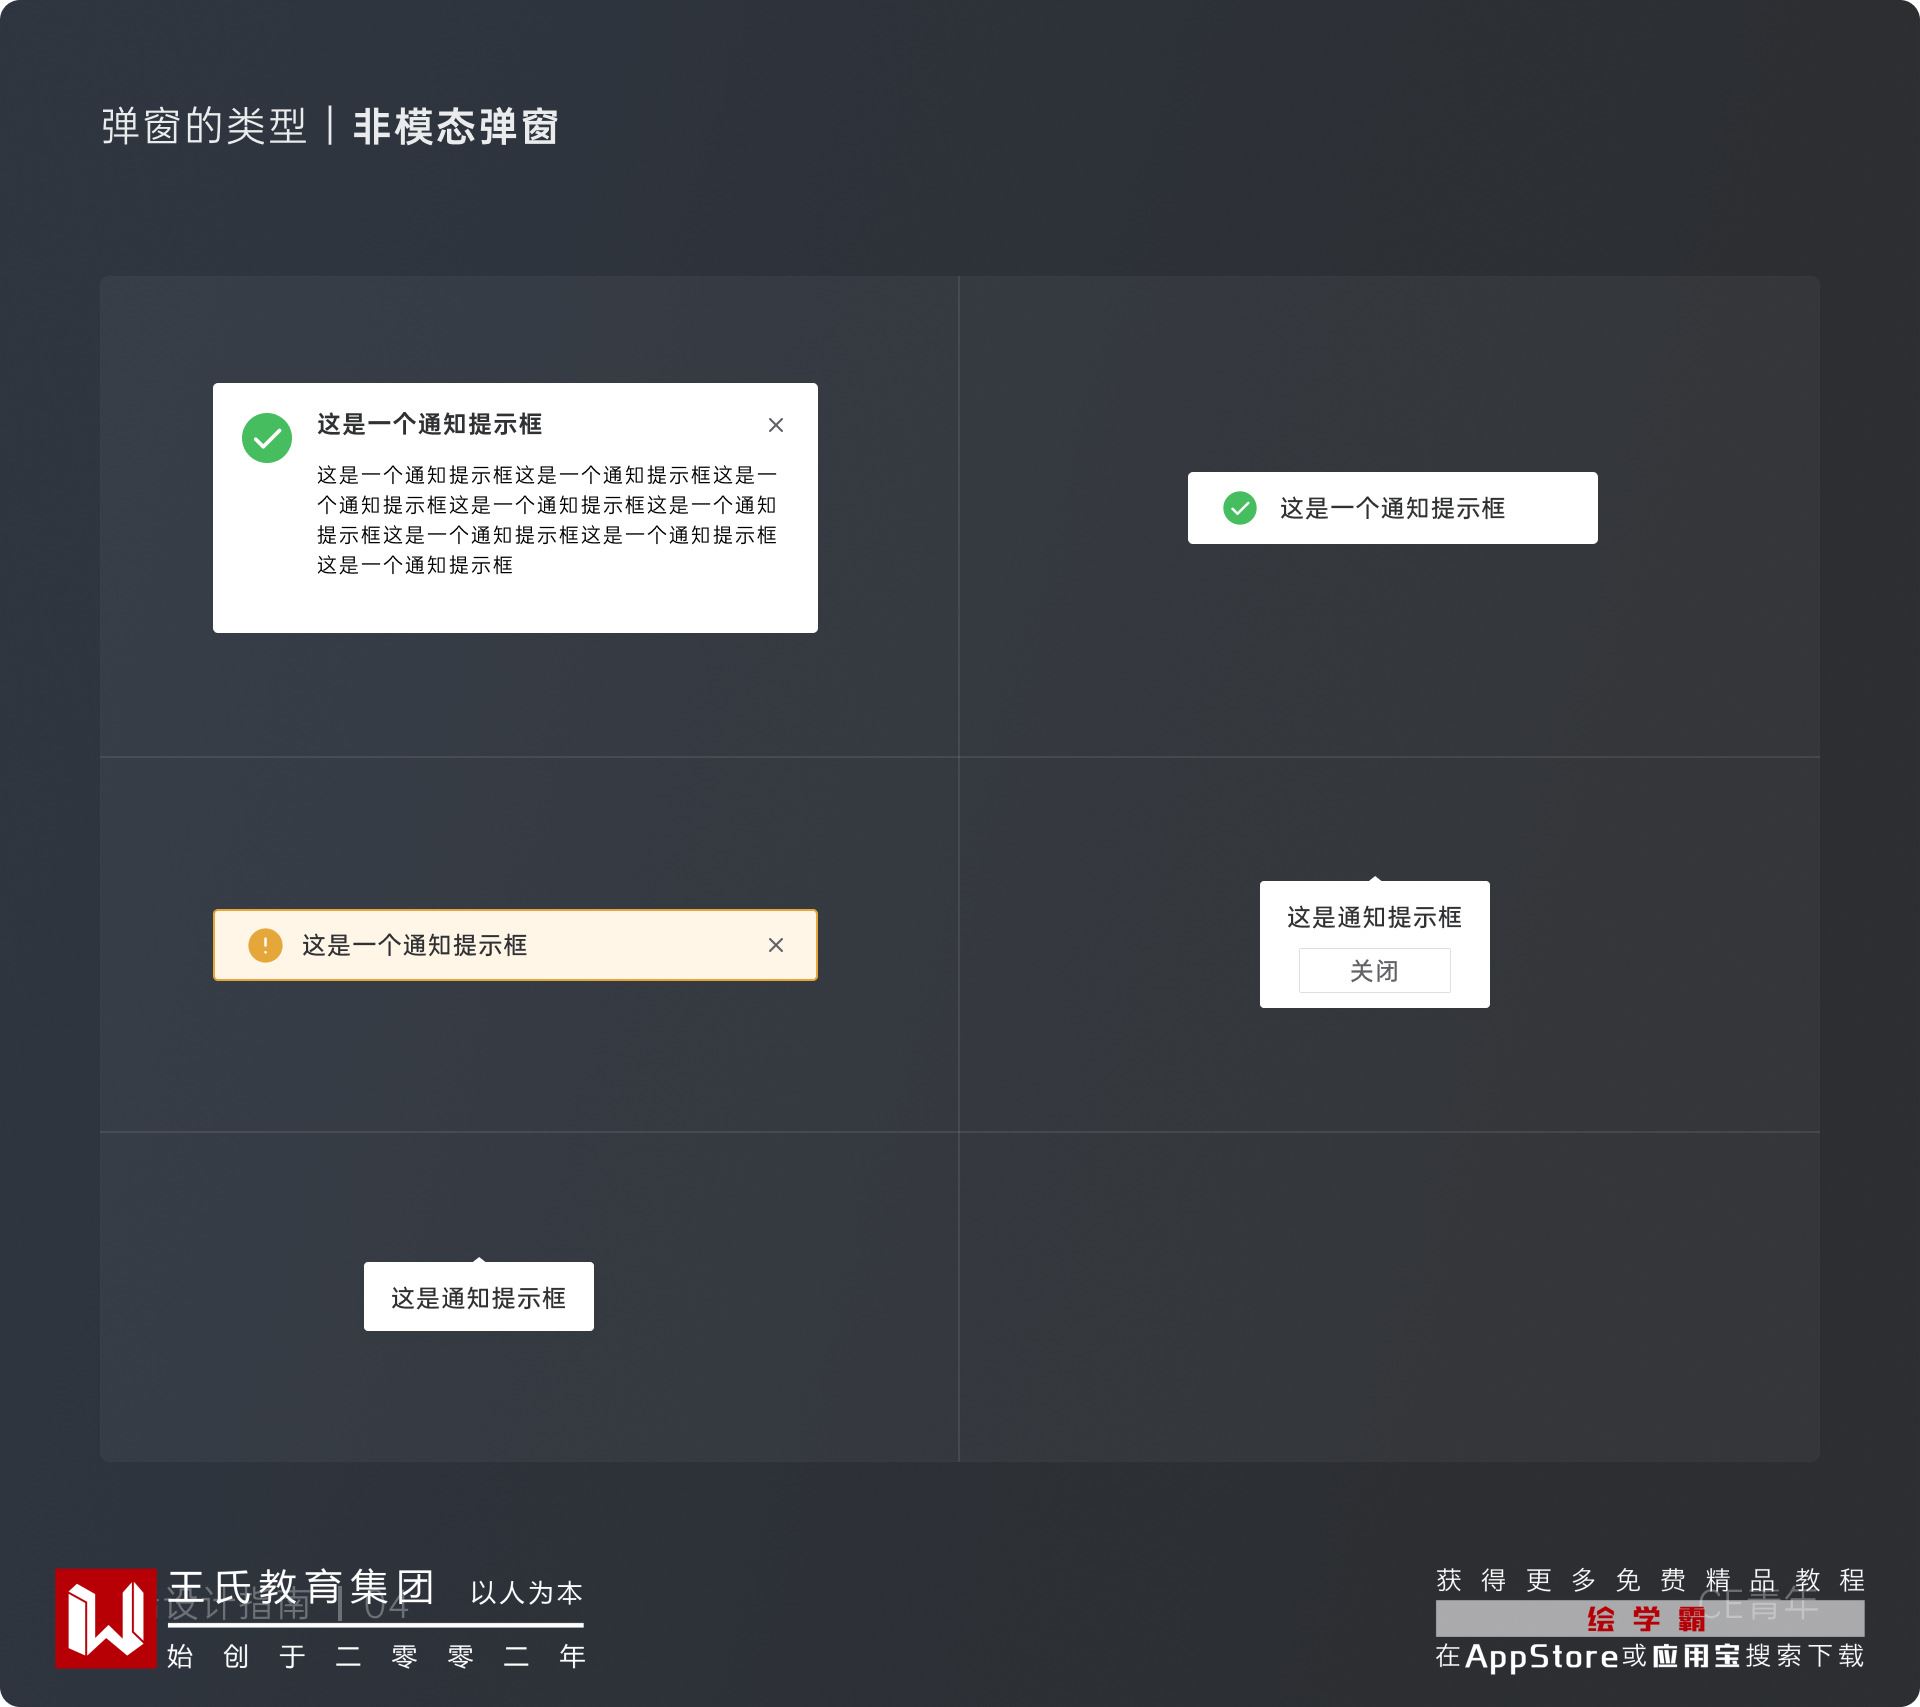
Task: Click the popover title 这是通知提示框 above 关闭
Action: pyautogui.click(x=1374, y=917)
